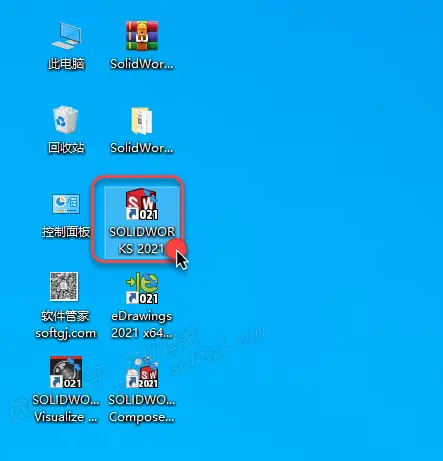Click the SOLIDWO... Compose text label
The width and height of the screenshot is (443, 461).
tap(142, 408)
